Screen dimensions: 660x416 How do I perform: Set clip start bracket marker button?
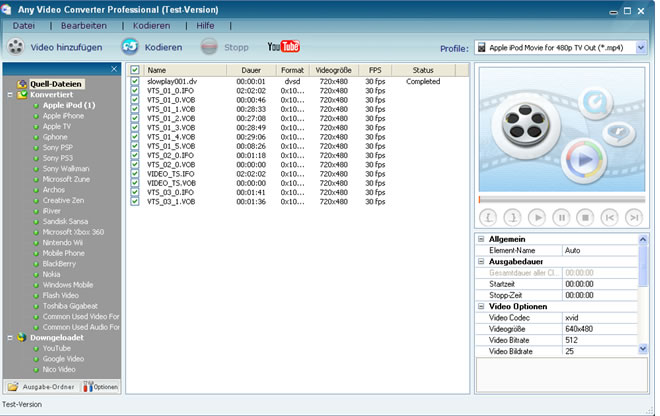[488, 218]
